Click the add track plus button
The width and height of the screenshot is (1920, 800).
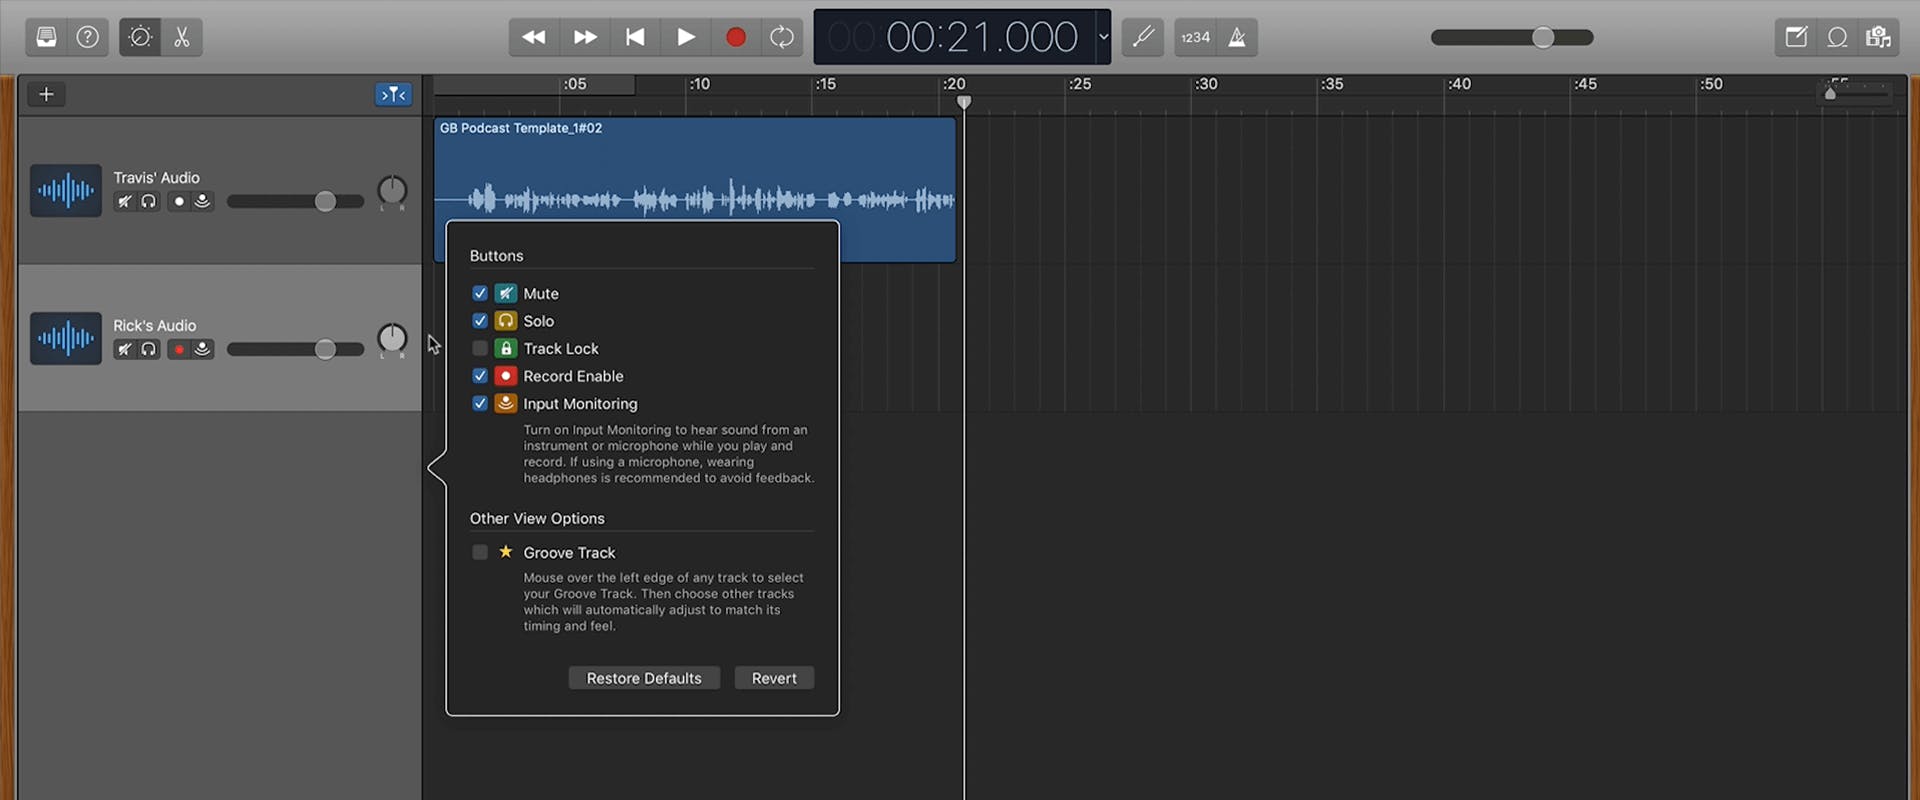(x=46, y=94)
